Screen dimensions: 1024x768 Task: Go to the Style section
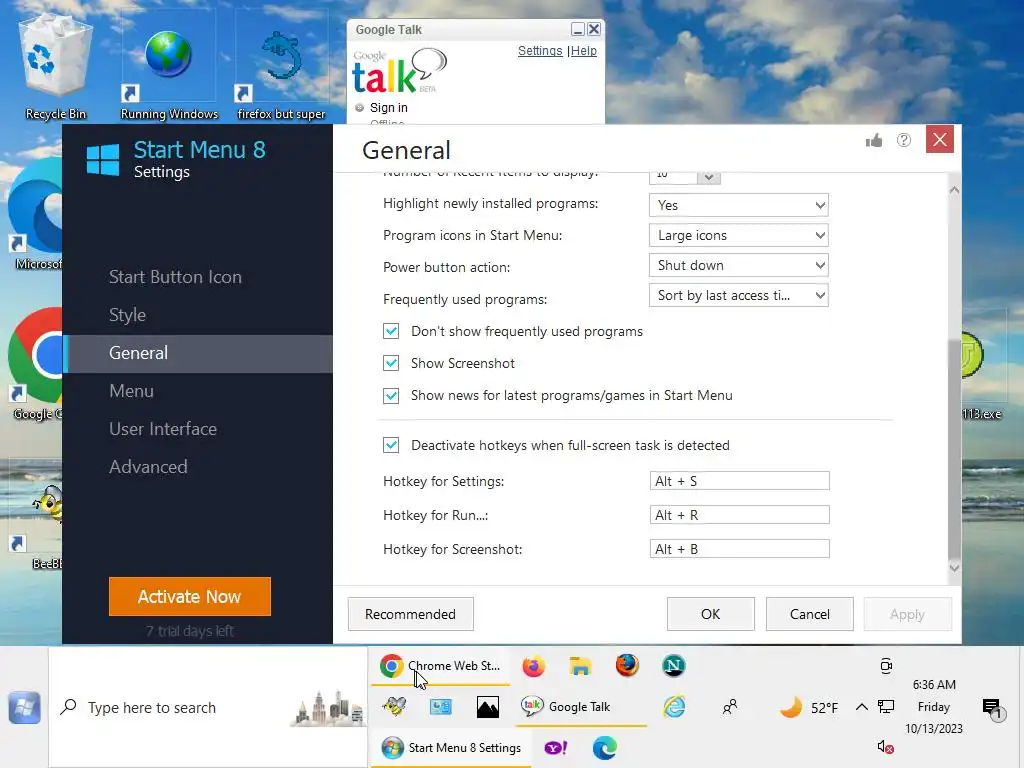127,315
